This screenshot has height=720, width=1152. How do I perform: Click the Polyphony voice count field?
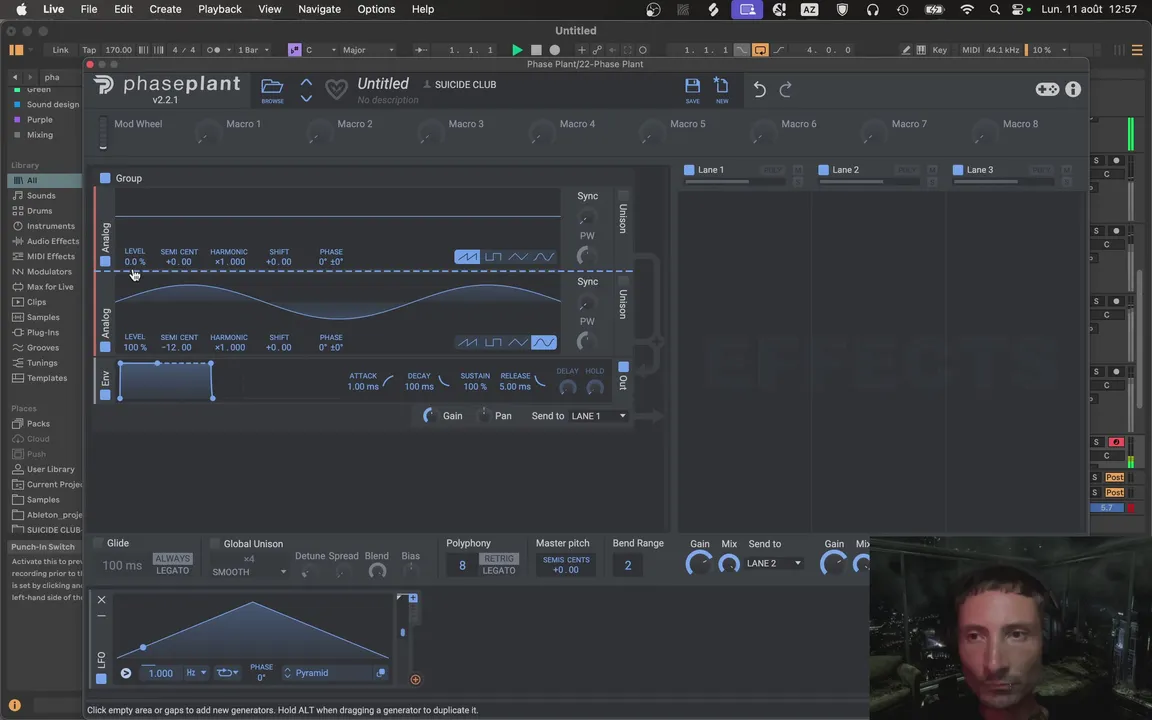462,565
